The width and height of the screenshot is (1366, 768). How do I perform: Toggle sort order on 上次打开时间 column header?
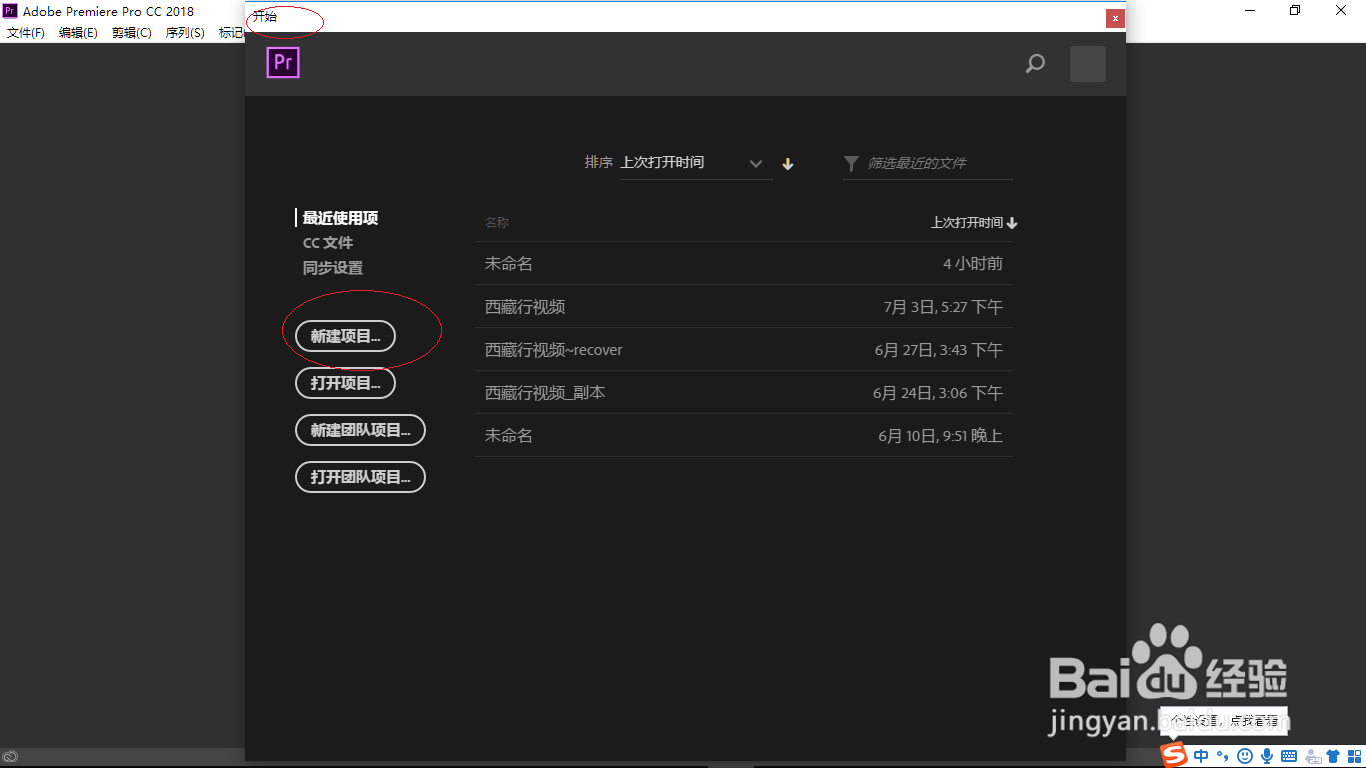pyautogui.click(x=974, y=222)
